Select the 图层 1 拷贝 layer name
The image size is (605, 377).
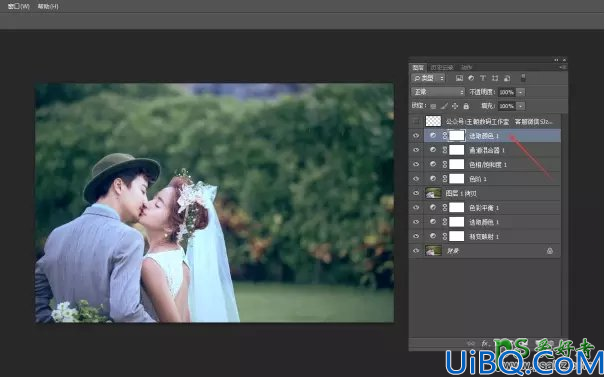click(461, 193)
